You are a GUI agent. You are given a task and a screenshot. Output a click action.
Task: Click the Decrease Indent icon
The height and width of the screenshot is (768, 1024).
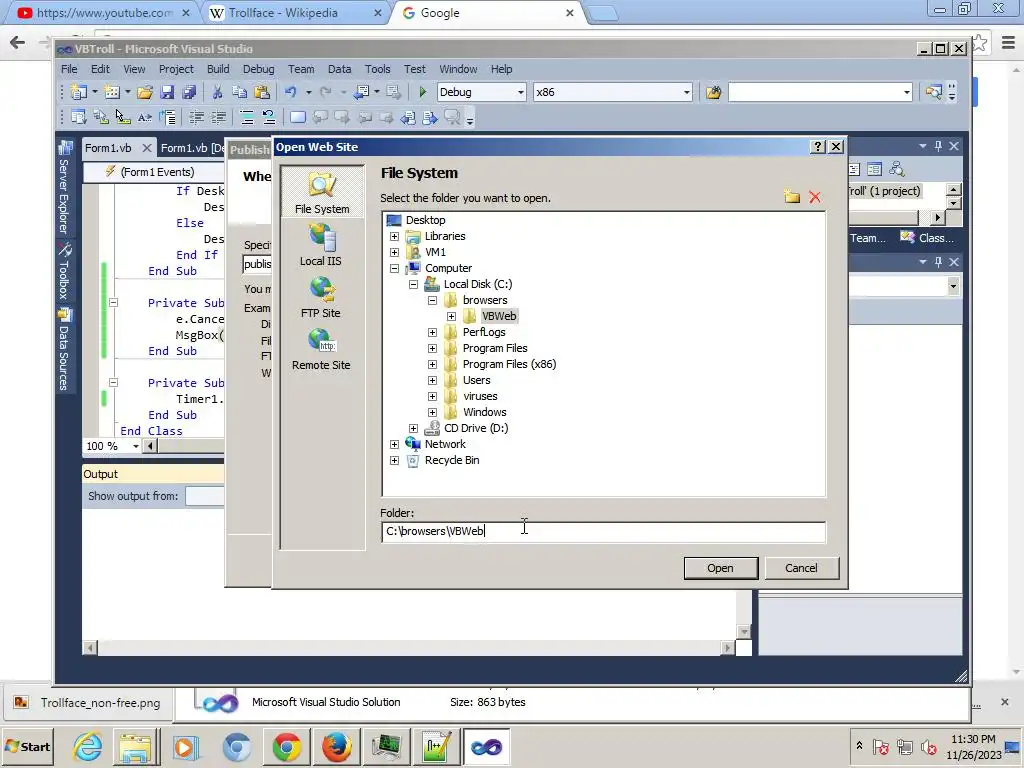[x=196, y=118]
